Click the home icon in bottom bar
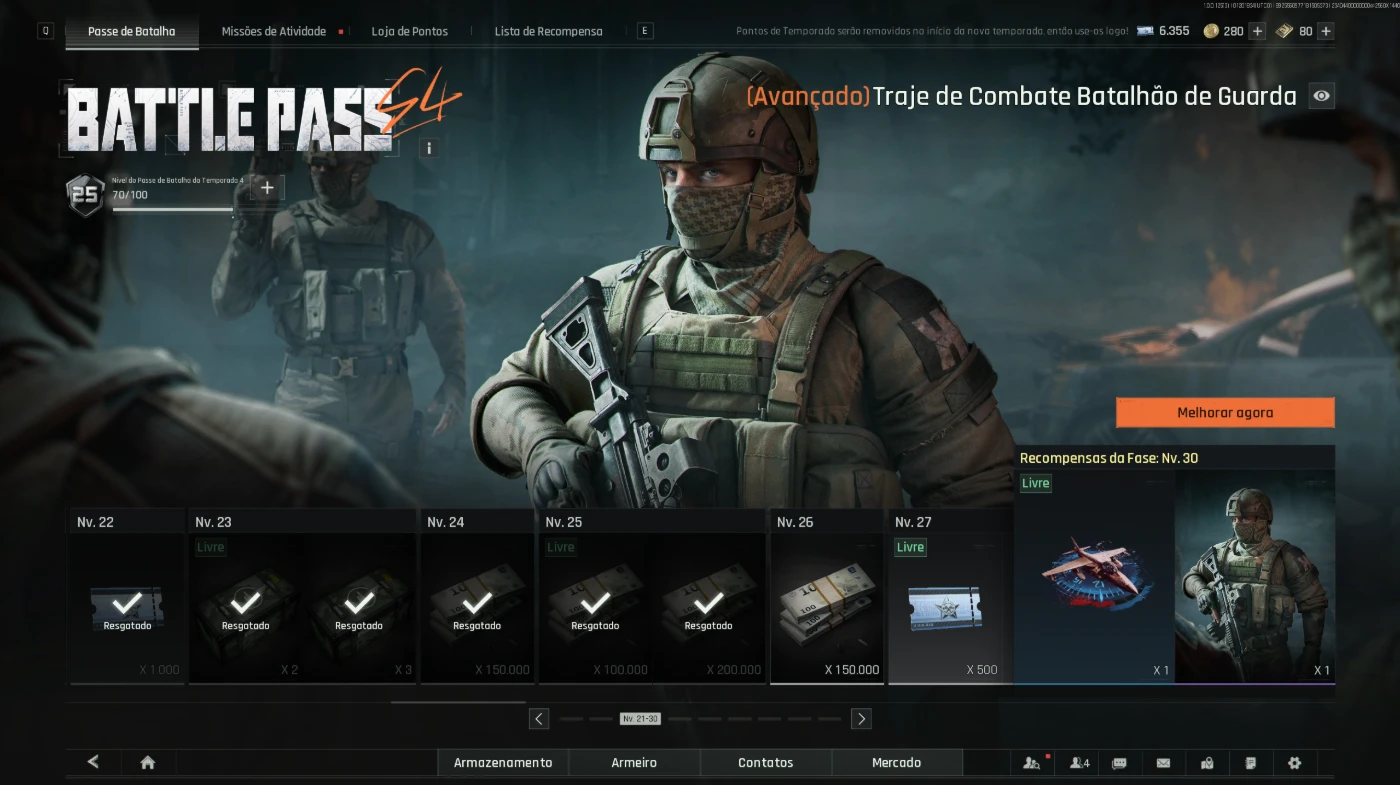This screenshot has width=1400, height=785. [148, 763]
